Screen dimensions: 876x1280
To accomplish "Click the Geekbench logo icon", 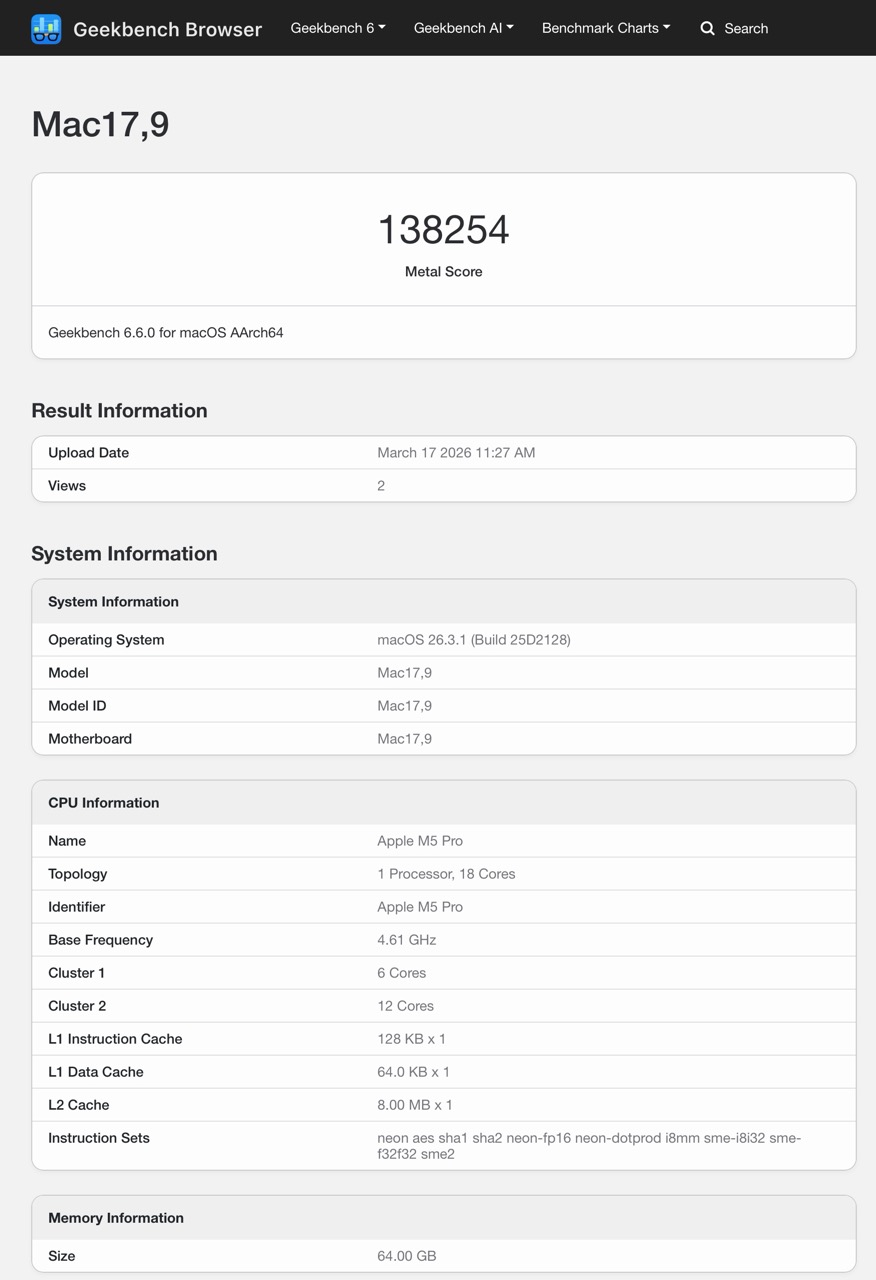I will [46, 29].
